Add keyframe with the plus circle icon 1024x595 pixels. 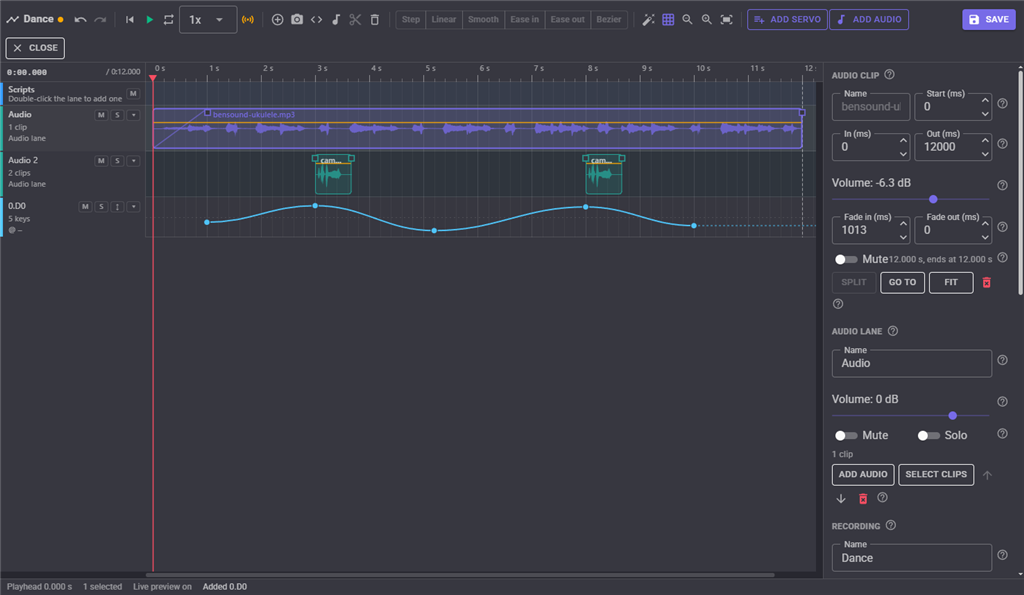click(x=278, y=20)
